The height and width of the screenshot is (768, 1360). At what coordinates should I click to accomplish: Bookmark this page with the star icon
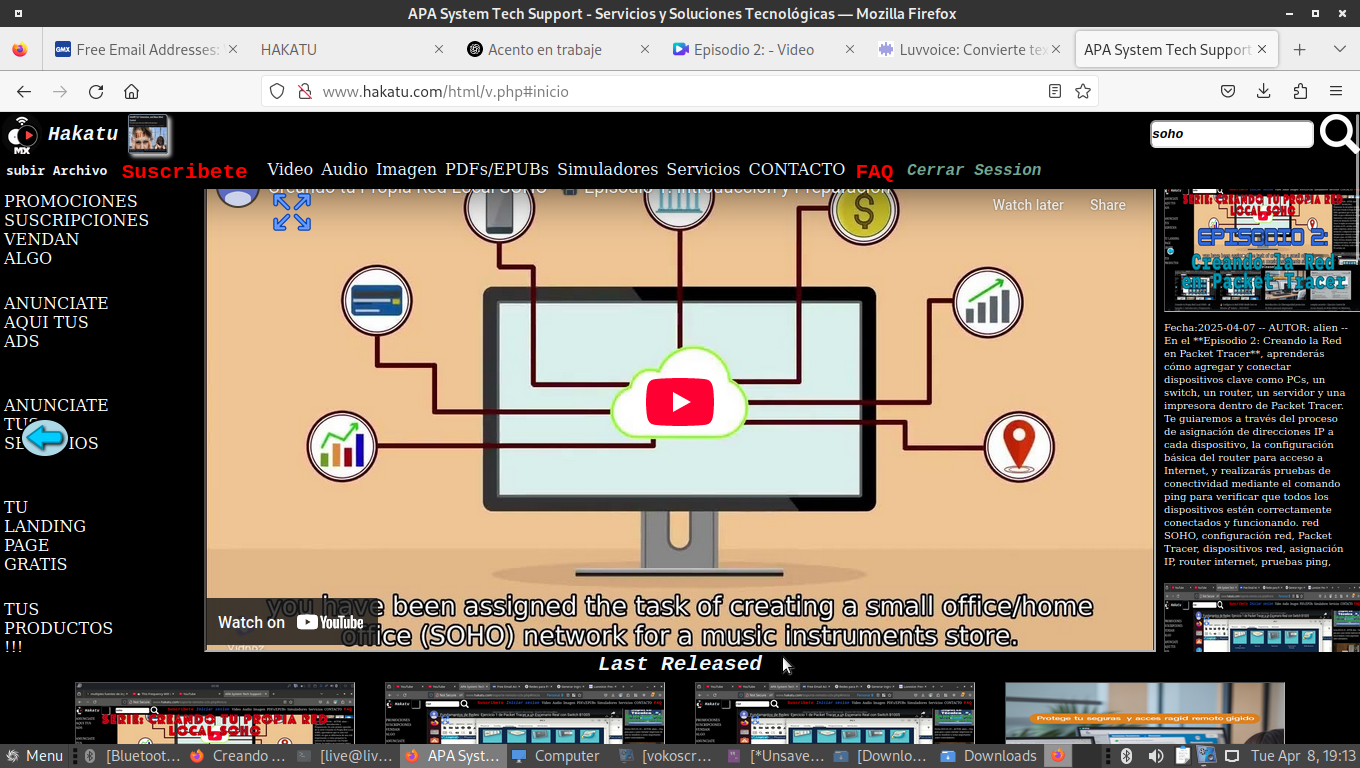tap(1082, 91)
